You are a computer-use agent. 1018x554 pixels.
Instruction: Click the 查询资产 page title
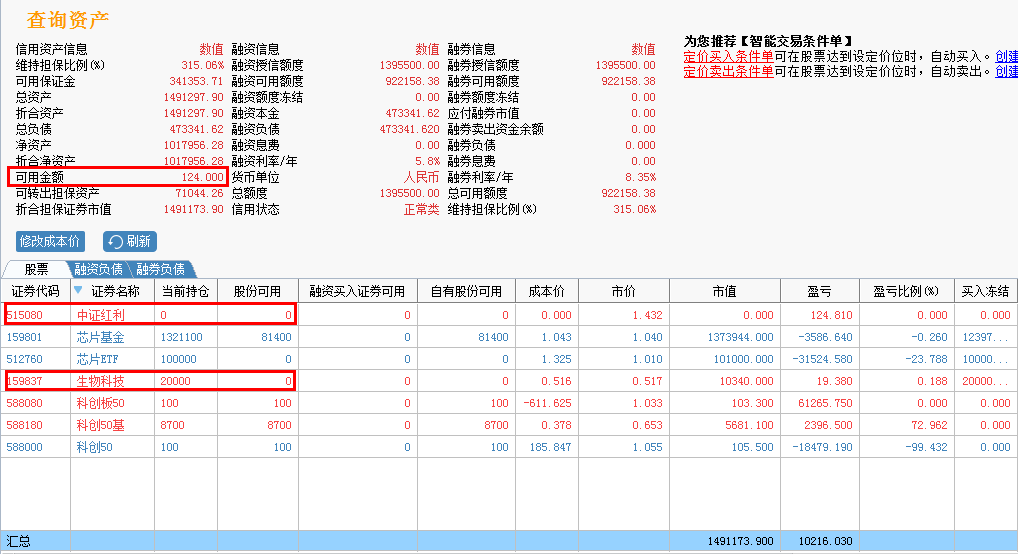coord(68,20)
